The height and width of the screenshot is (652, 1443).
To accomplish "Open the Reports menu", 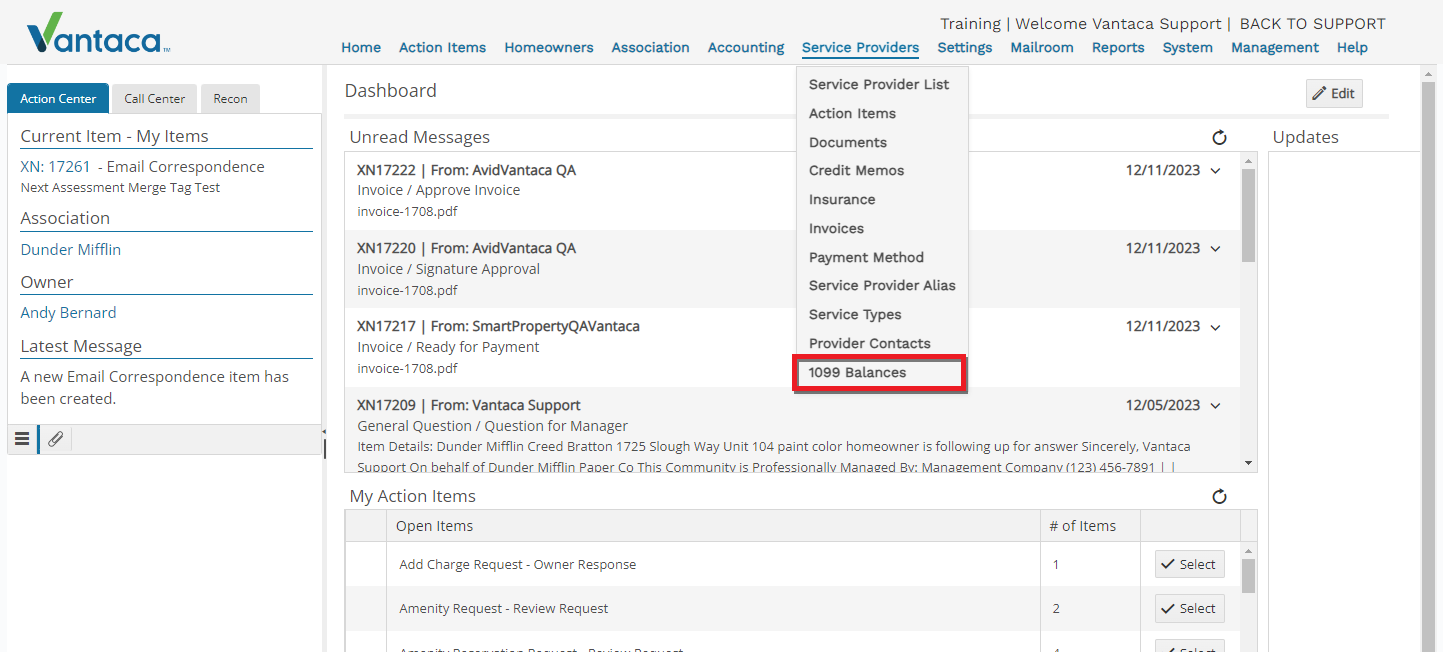I will coord(1118,47).
